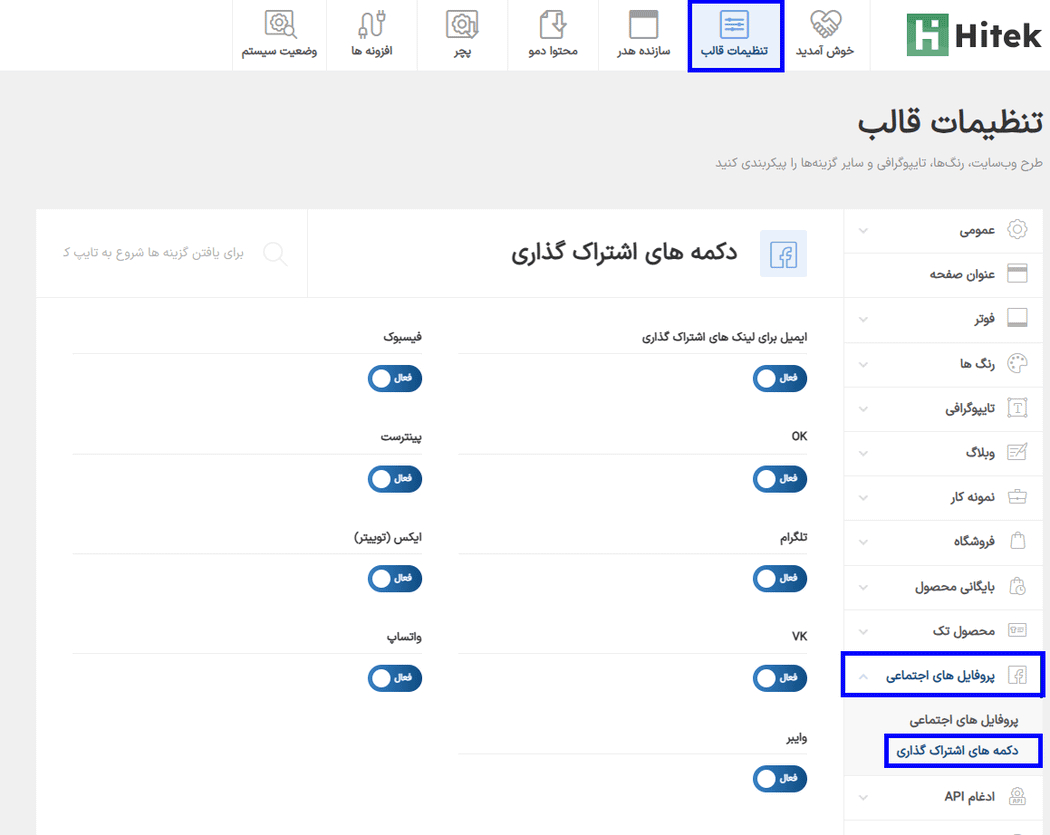
Task: Click the تنظیمات قالب sliders icon
Action: 734,25
